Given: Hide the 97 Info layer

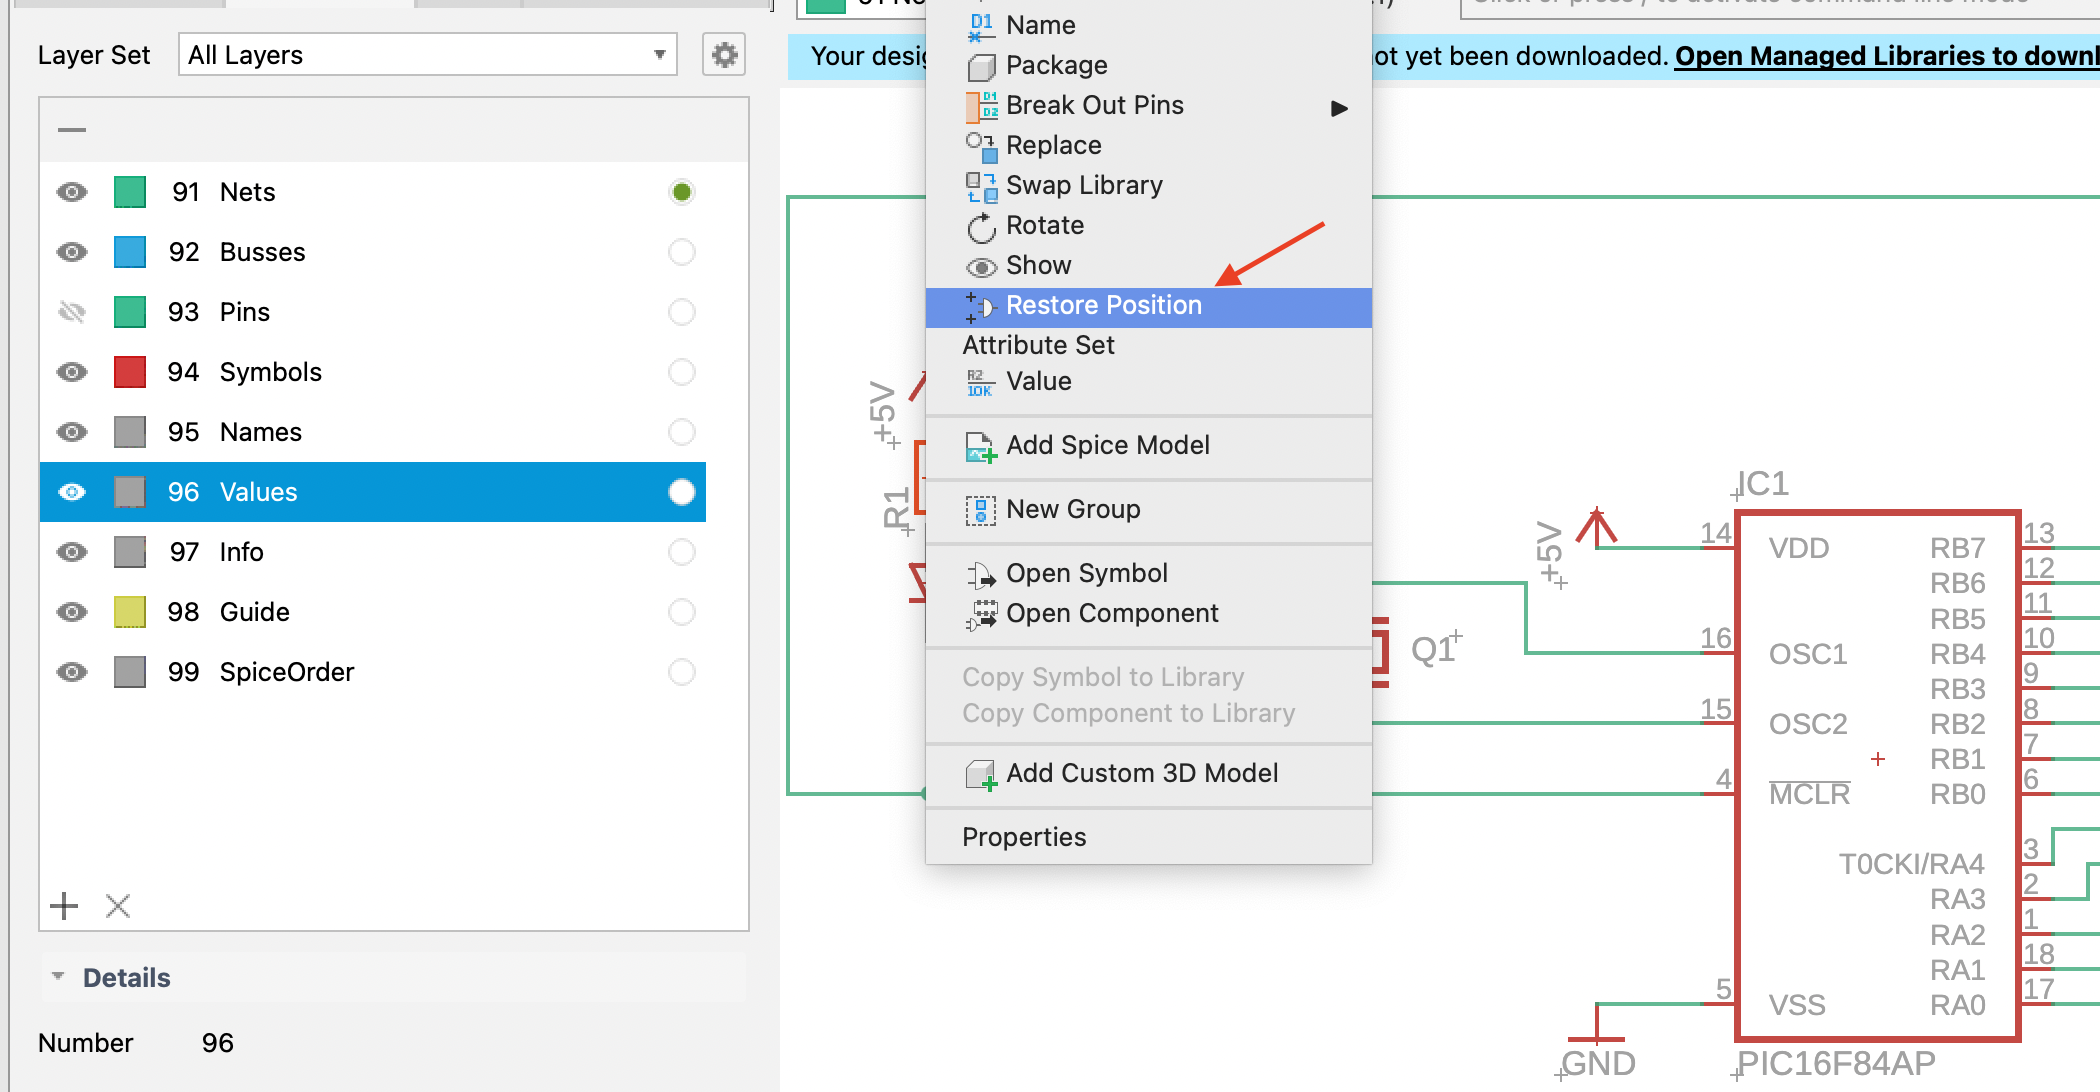Looking at the screenshot, I should (72, 552).
